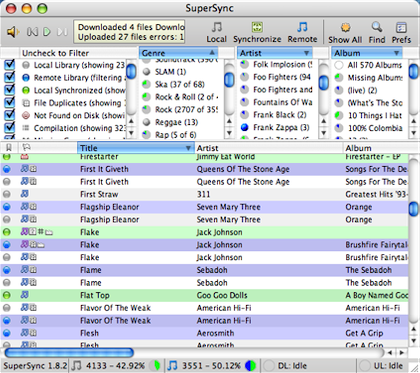The height and width of the screenshot is (373, 420).
Task: Sort track list by Title header
Action: (x=136, y=148)
